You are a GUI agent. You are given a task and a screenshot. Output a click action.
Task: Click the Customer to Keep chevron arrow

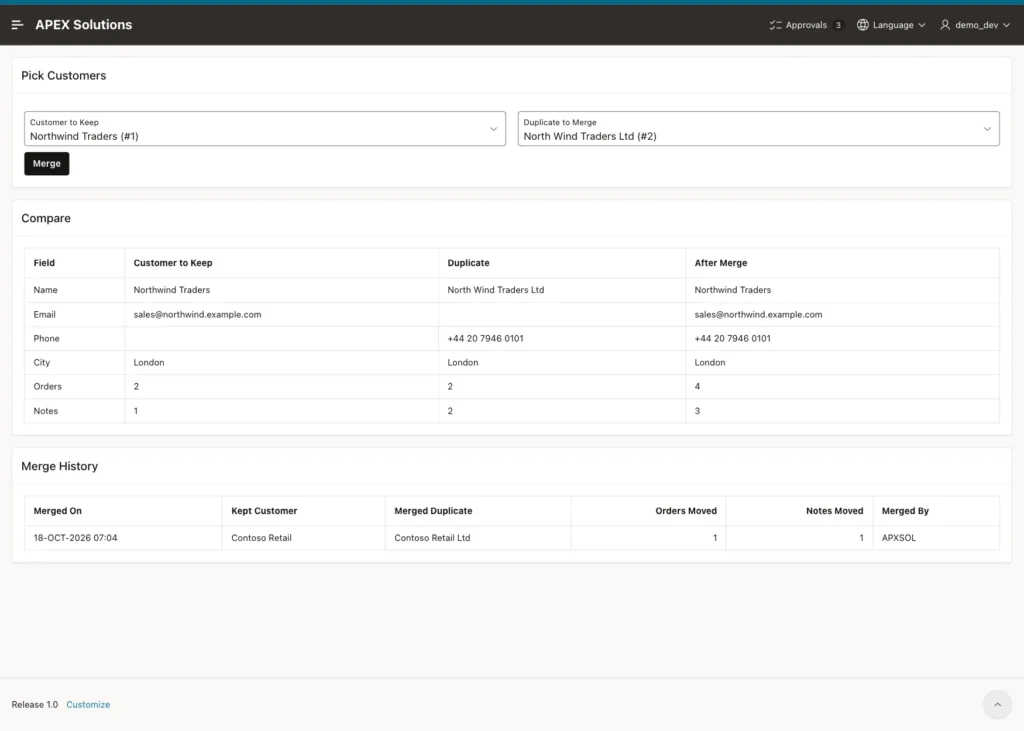click(x=494, y=129)
